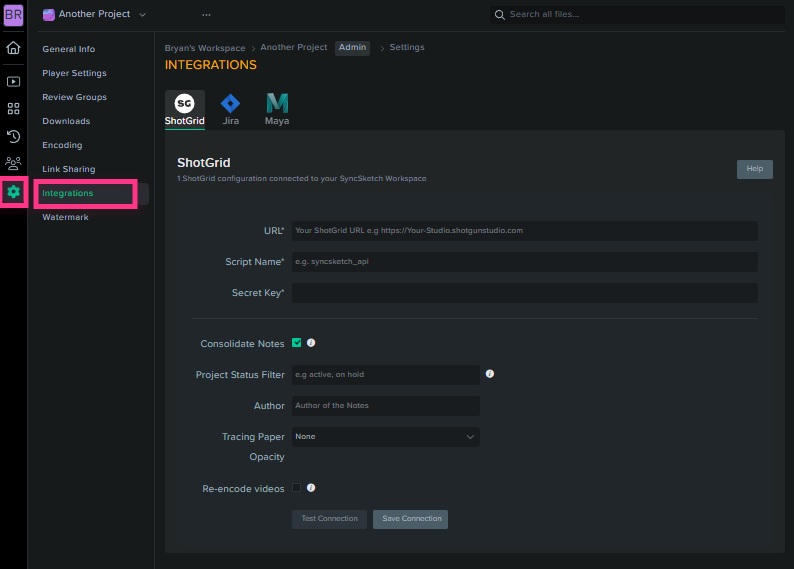Switch to the Maya integration tab
The width and height of the screenshot is (794, 569).
pos(277,109)
